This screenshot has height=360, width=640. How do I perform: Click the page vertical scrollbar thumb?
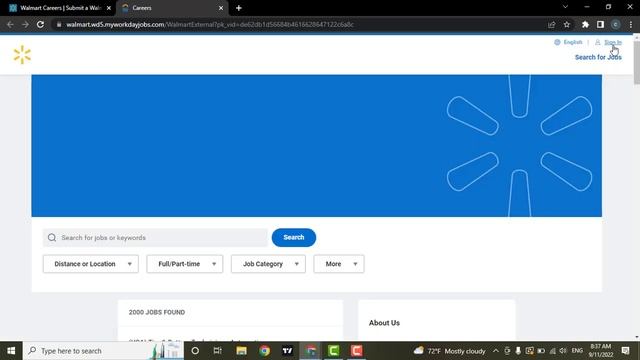[x=637, y=61]
